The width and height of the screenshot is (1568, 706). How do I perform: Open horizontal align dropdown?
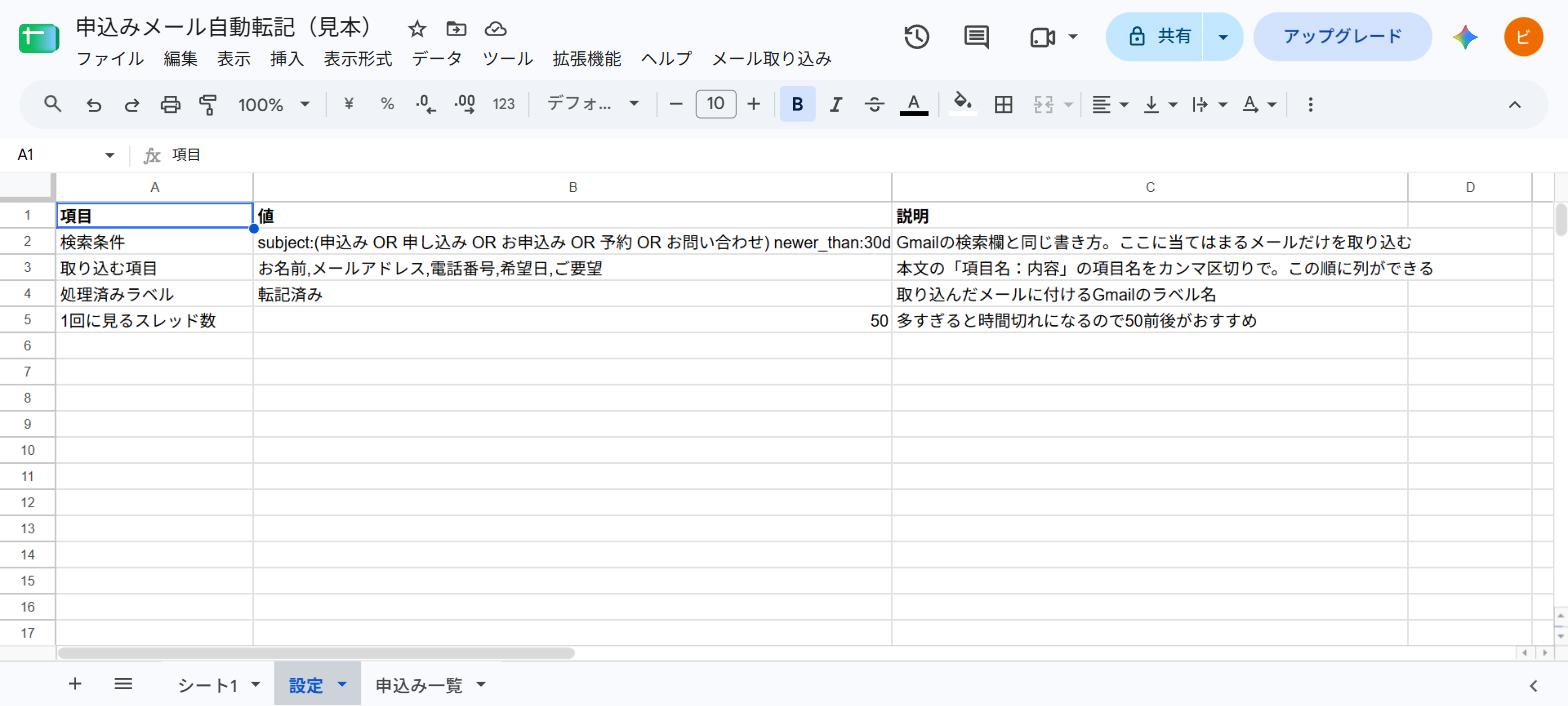(1110, 104)
